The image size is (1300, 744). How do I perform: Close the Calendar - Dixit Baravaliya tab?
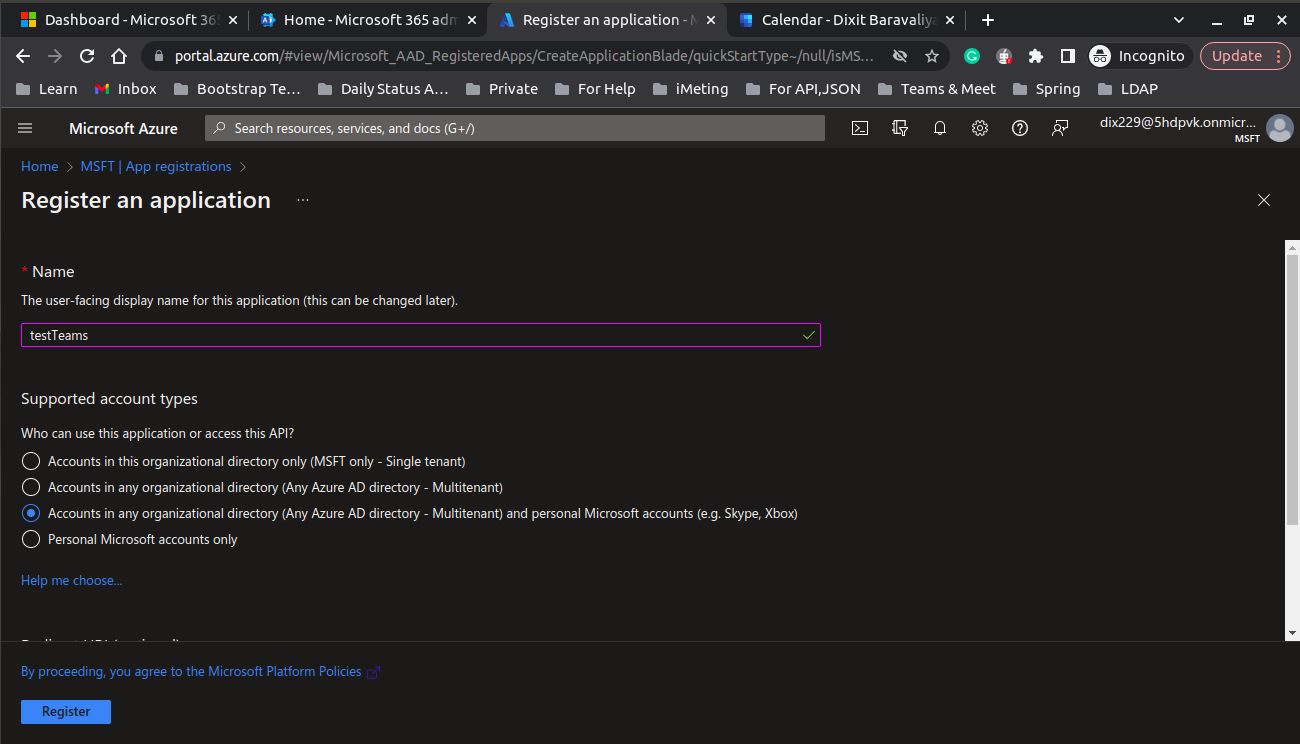(x=950, y=20)
